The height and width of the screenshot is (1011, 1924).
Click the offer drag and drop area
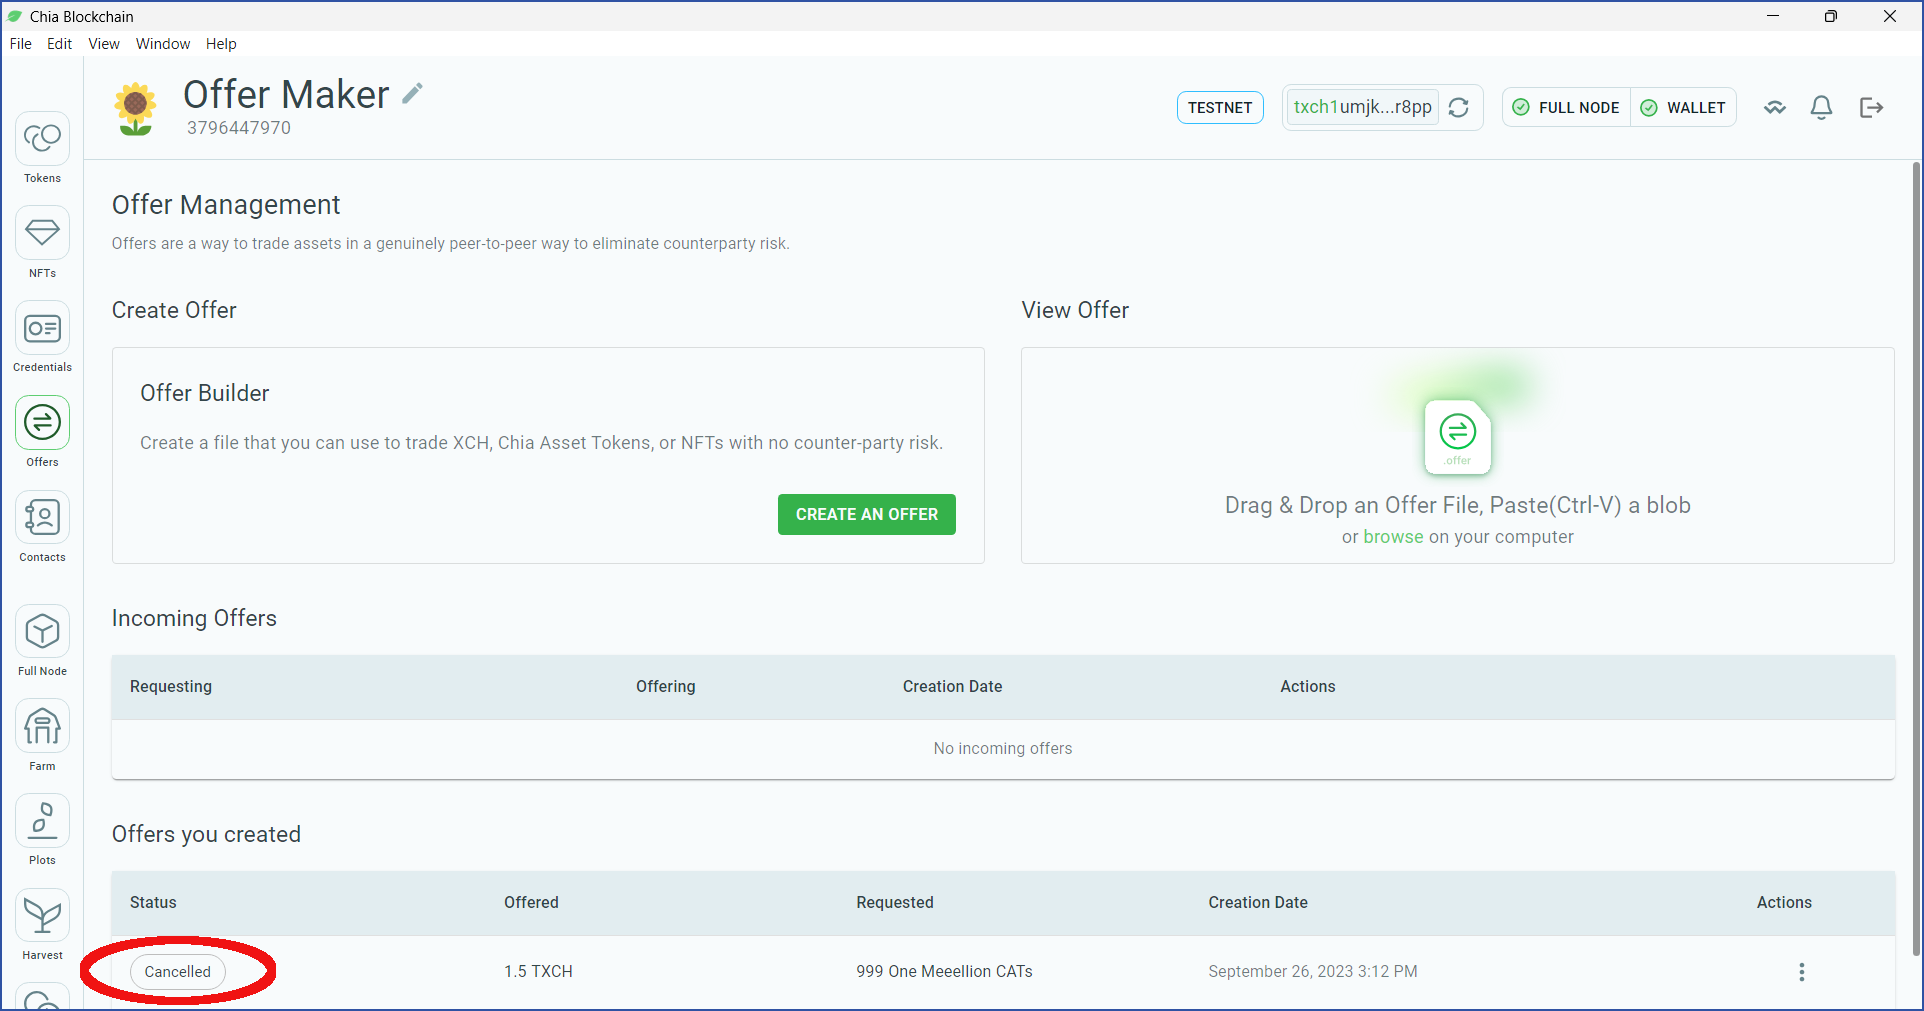click(x=1458, y=456)
